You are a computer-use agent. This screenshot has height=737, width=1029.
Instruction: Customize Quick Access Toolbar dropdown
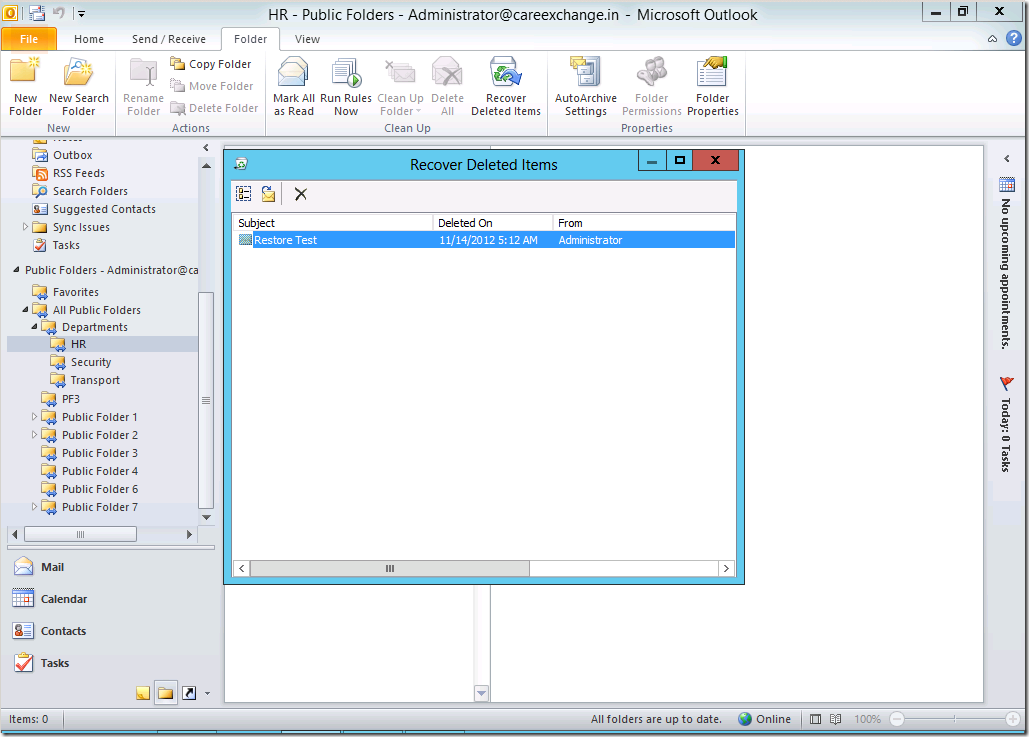(81, 13)
